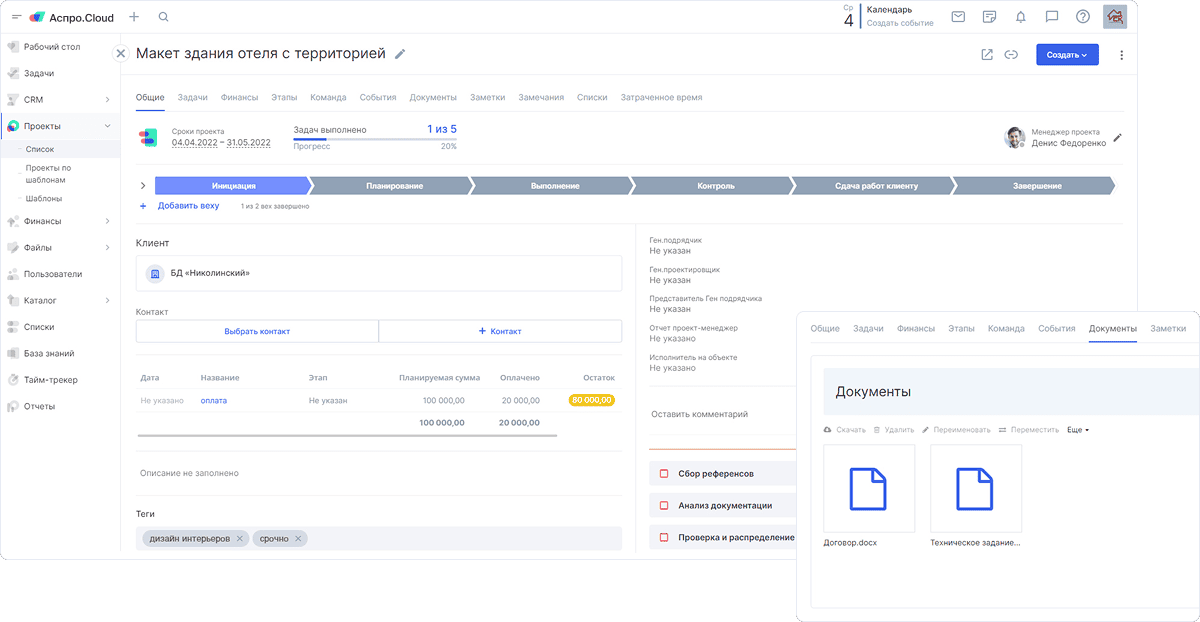Viewport: 1200px width, 622px height.
Task: Click the 'Выбрать контакт' button
Action: pyautogui.click(x=257, y=331)
